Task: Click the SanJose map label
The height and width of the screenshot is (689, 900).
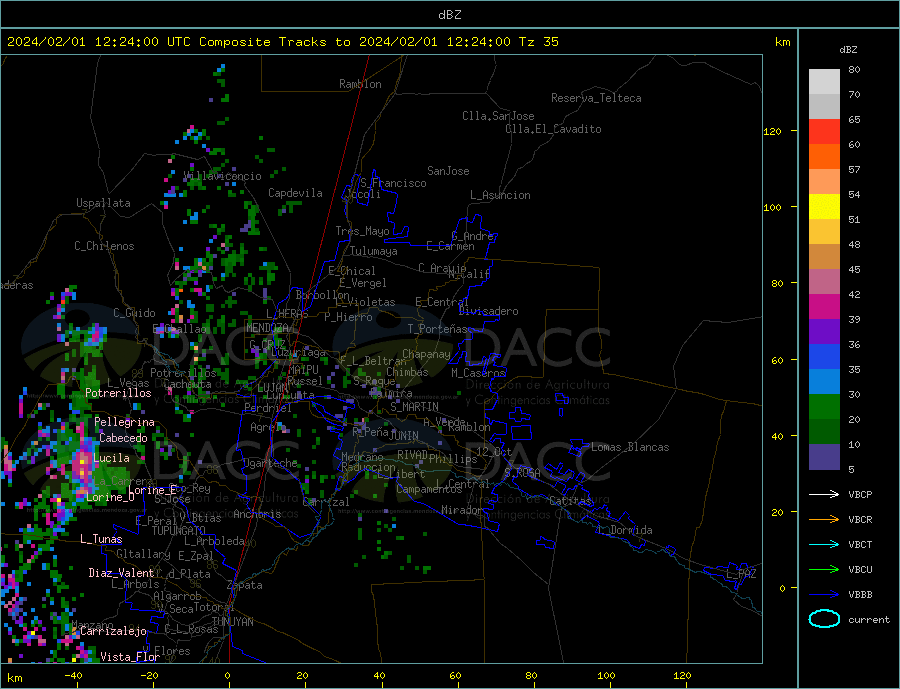Action: coord(448,171)
